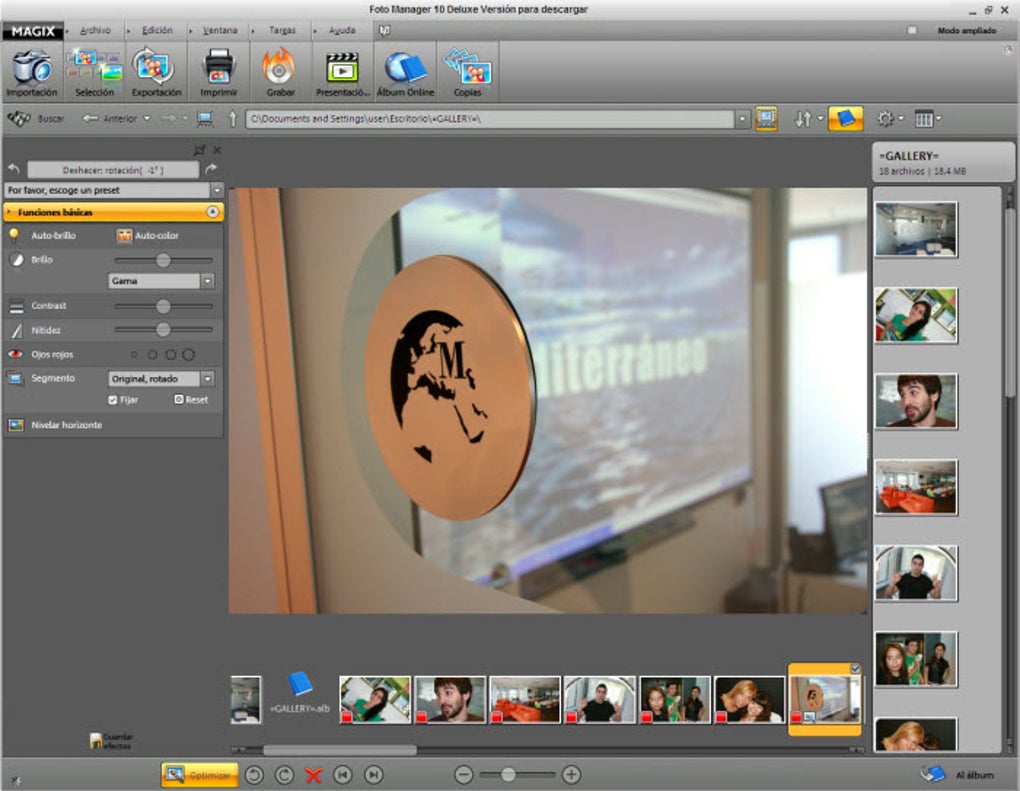
Task: Open Segmento Original, rotado dropdown
Action: click(208, 379)
